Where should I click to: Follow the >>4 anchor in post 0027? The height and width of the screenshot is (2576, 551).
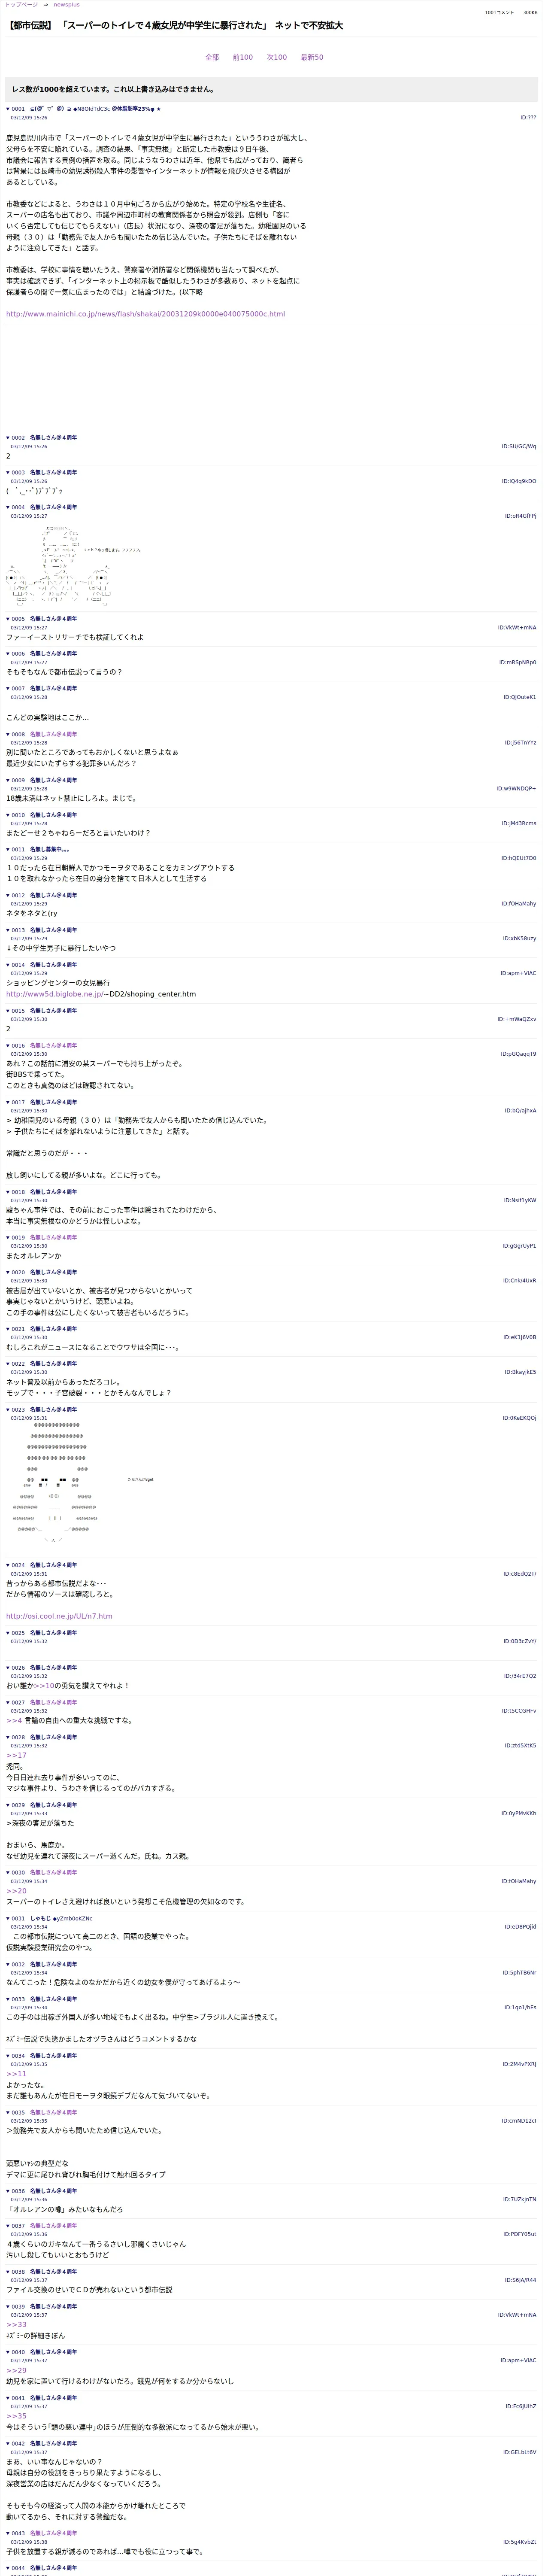(x=14, y=1721)
